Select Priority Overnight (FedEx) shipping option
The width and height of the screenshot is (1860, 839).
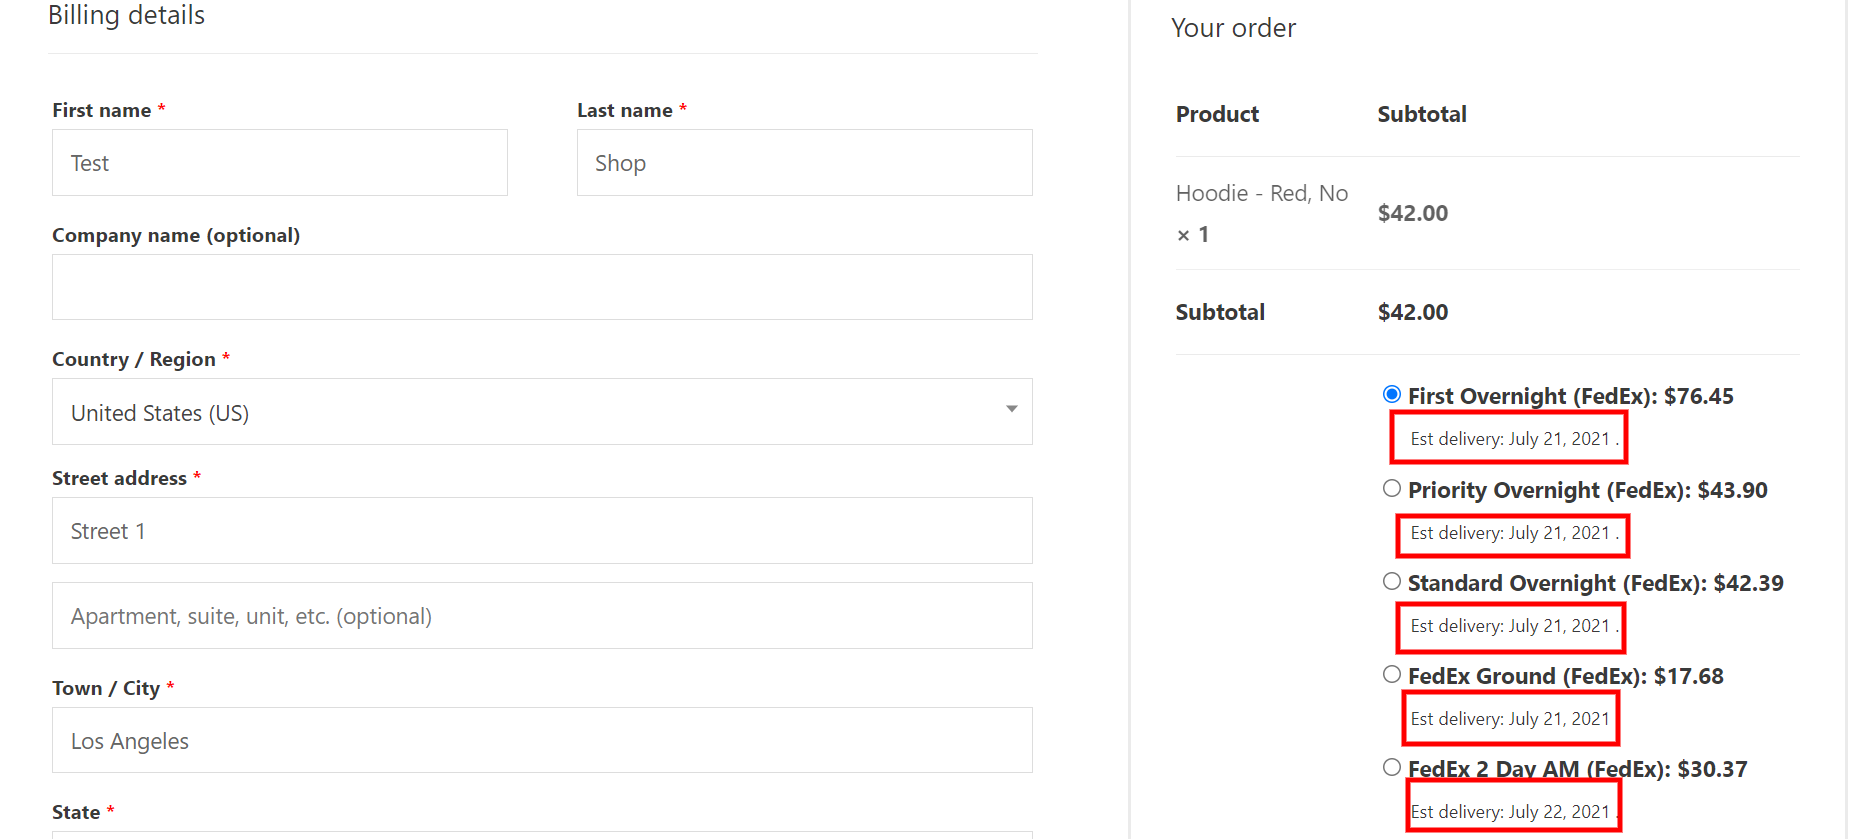pyautogui.click(x=1391, y=489)
